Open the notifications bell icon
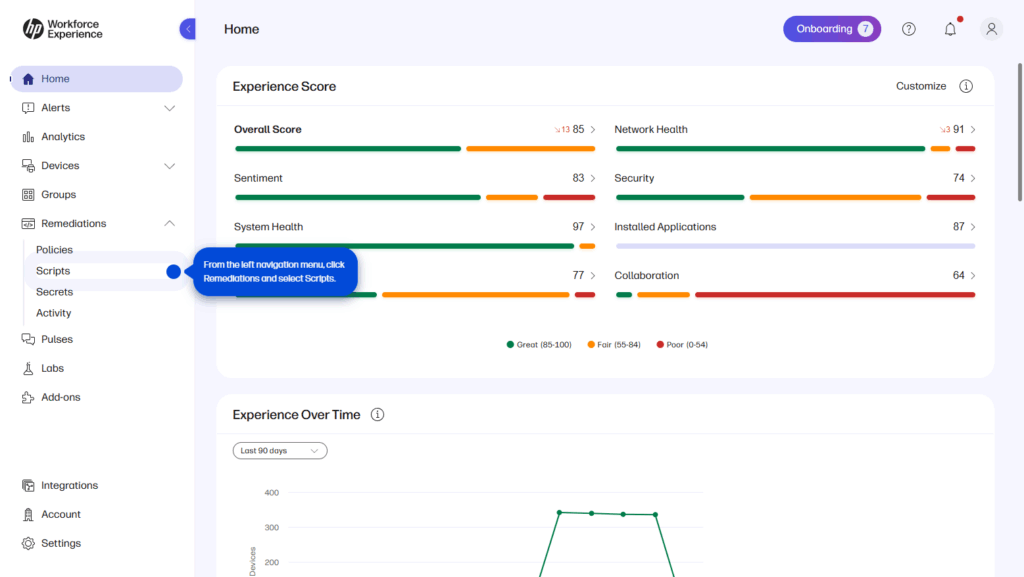 (x=950, y=29)
